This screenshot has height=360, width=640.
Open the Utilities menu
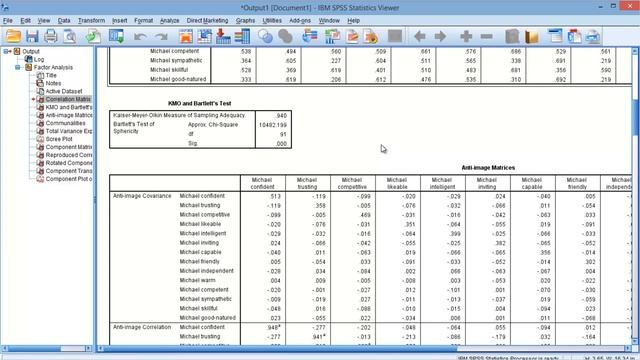click(272, 20)
